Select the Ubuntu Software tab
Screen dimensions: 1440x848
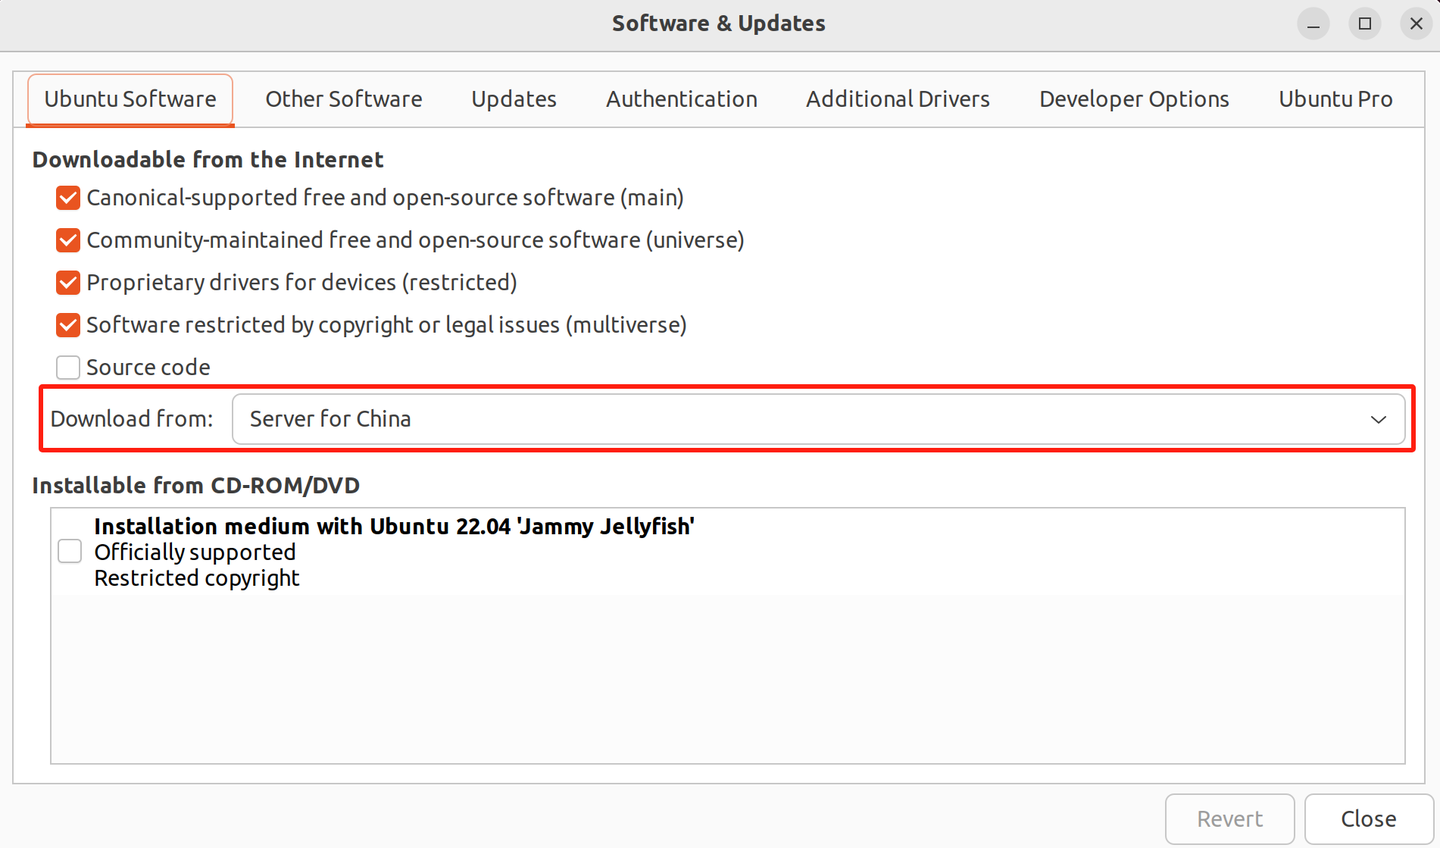click(129, 99)
